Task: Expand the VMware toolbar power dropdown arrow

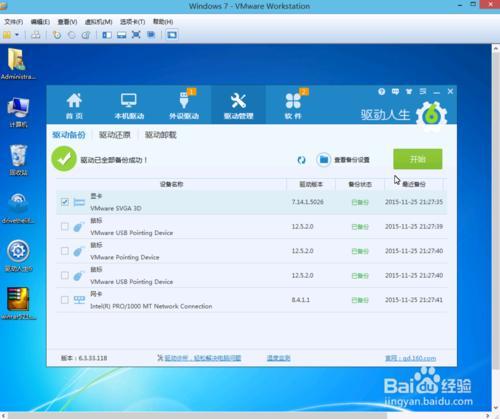Action: click(17, 35)
